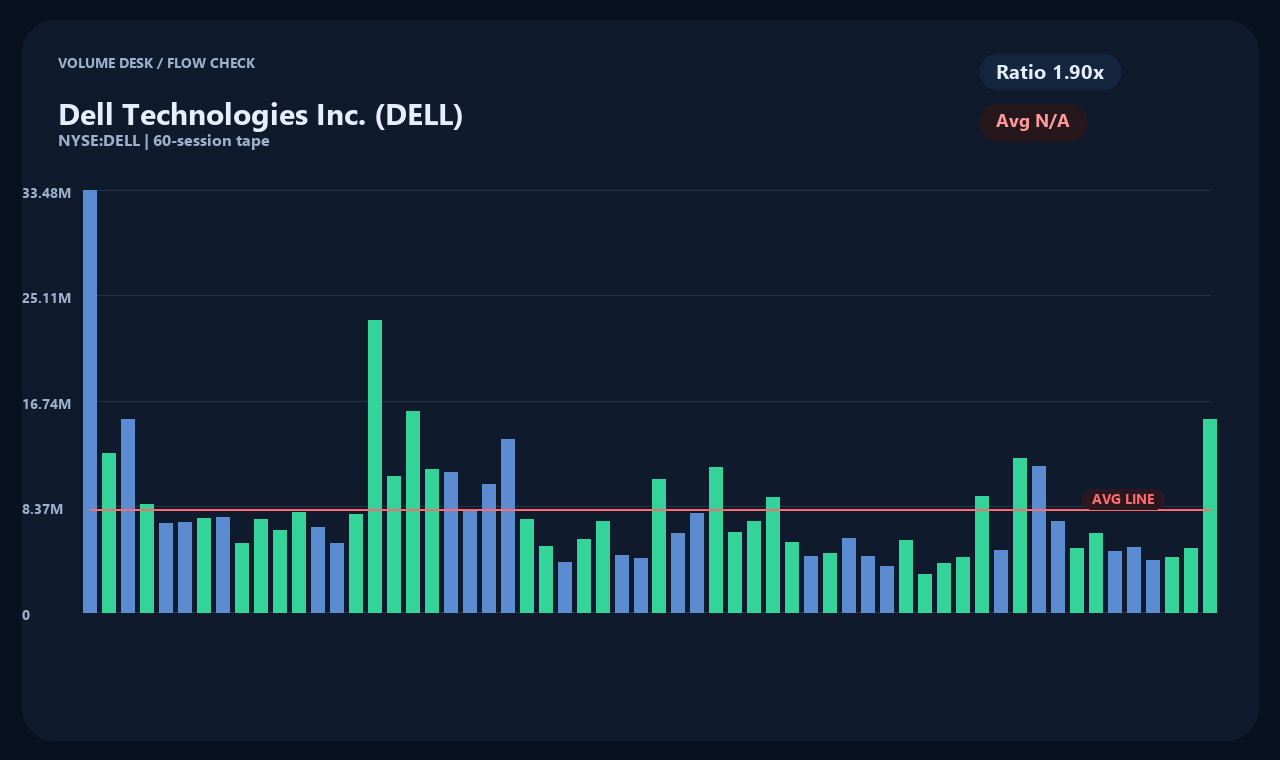Click the 16.74M axis label
1280x760 pixels.
tap(46, 404)
